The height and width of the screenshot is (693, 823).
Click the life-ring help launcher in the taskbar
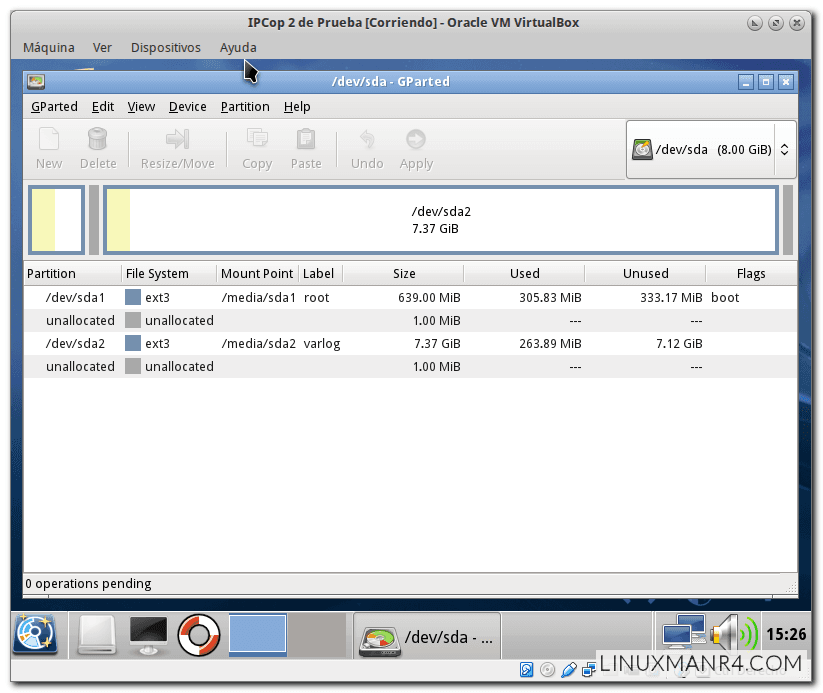198,635
